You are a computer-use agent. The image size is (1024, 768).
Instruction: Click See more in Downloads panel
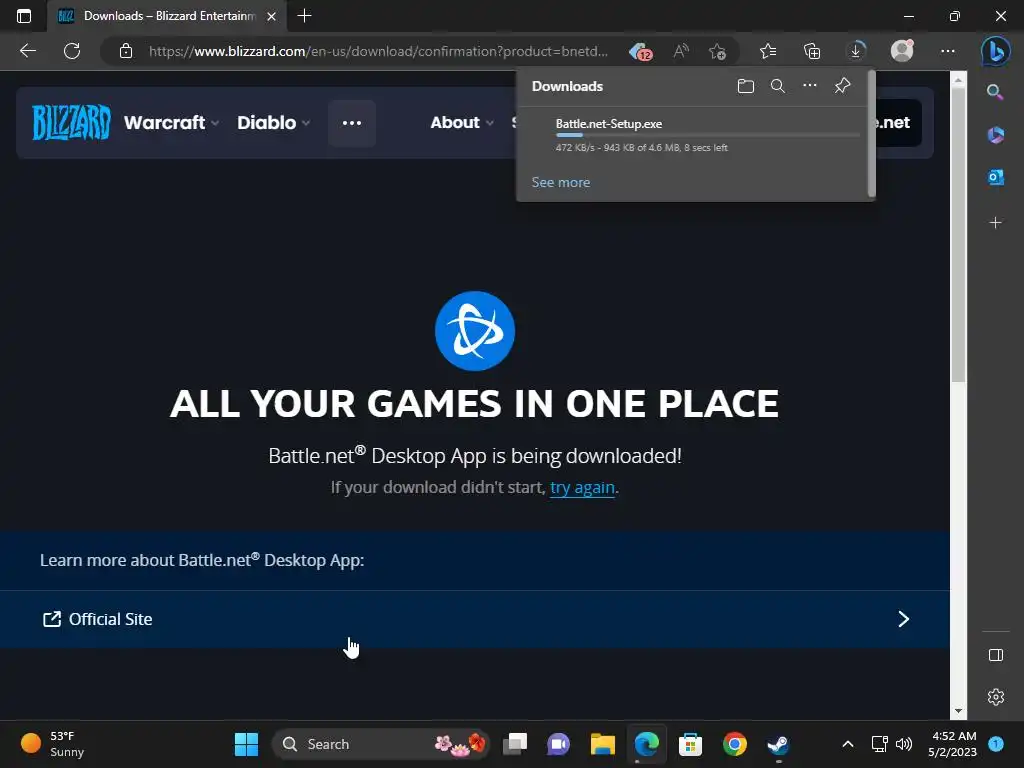[x=560, y=182]
